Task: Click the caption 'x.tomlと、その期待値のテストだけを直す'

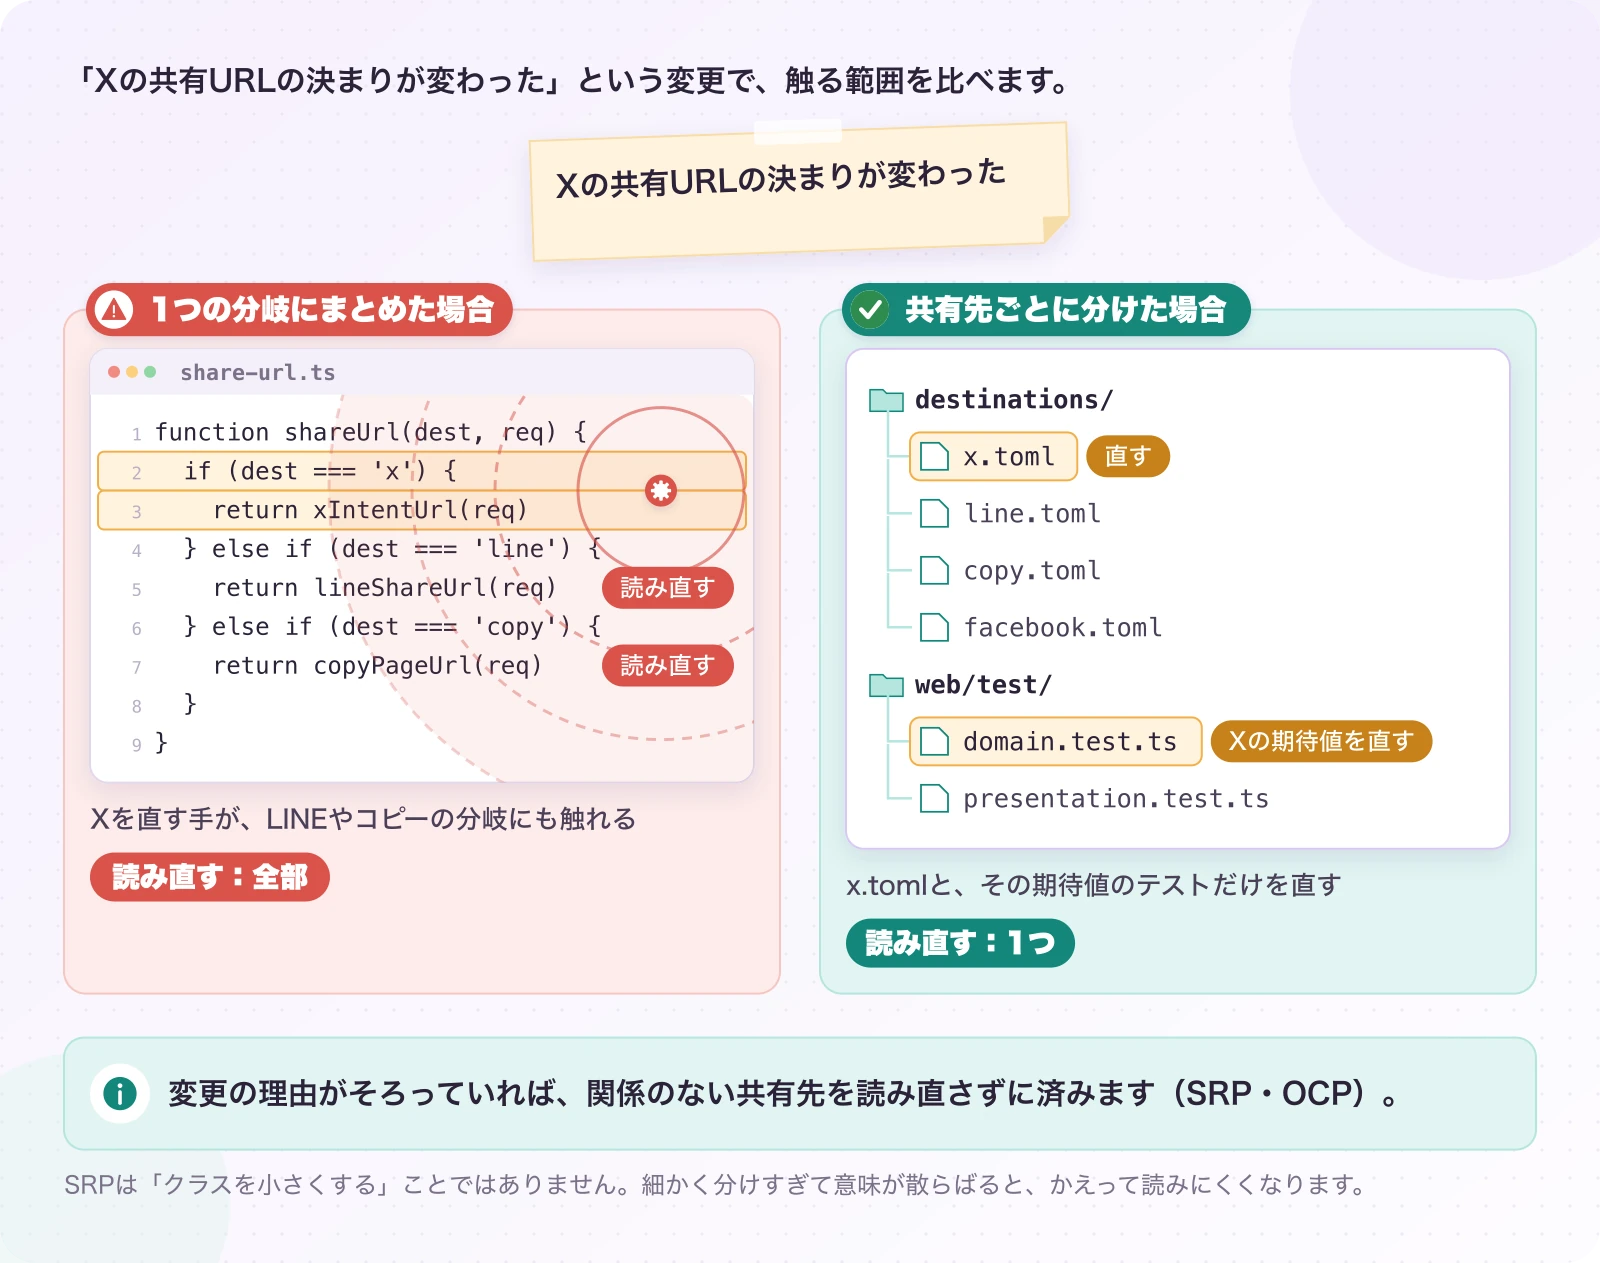Action: click(x=1093, y=885)
